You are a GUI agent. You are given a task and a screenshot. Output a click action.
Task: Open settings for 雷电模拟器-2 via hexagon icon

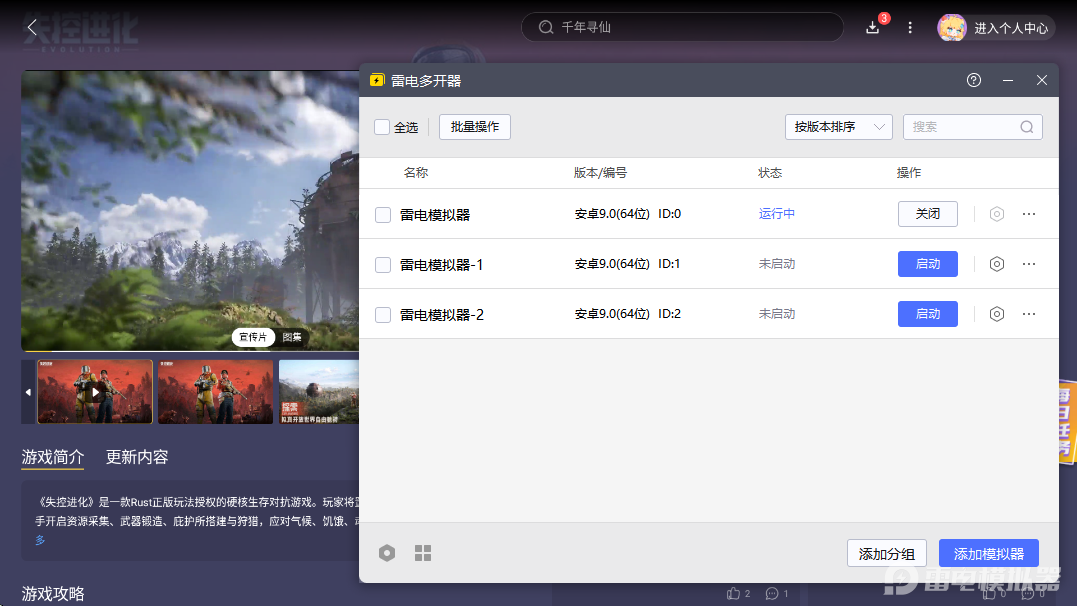click(x=996, y=314)
